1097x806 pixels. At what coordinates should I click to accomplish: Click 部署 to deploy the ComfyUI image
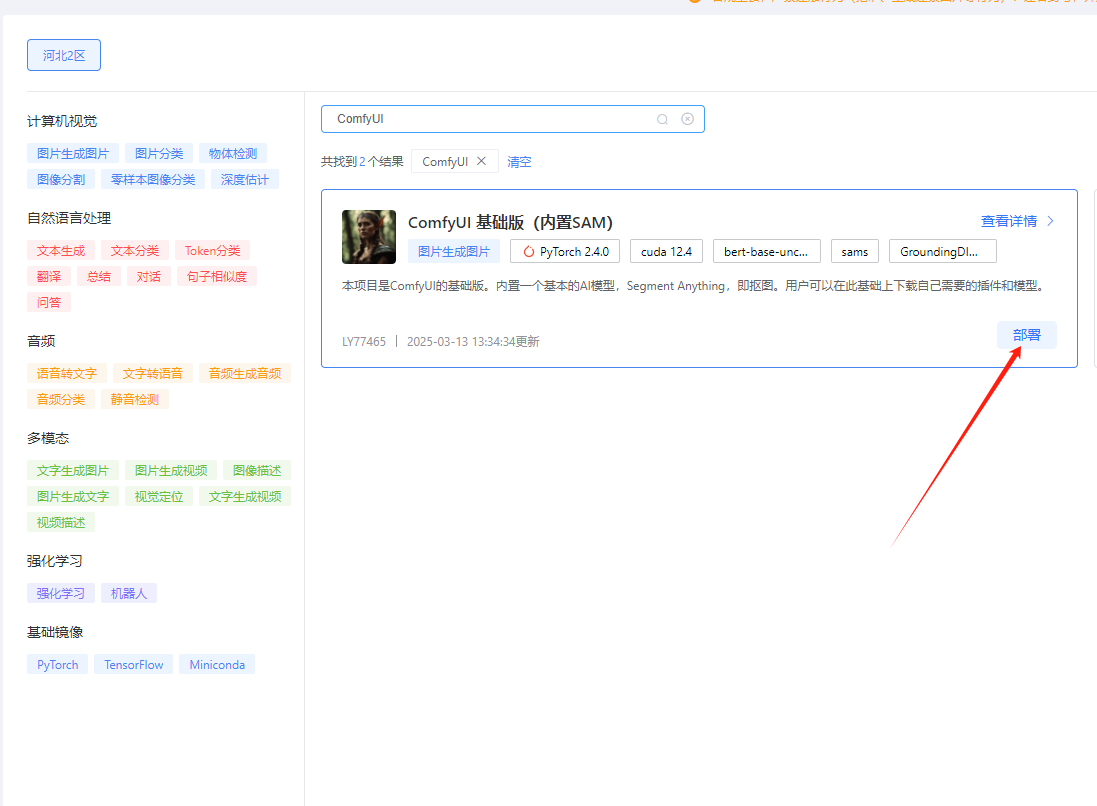(x=1026, y=335)
